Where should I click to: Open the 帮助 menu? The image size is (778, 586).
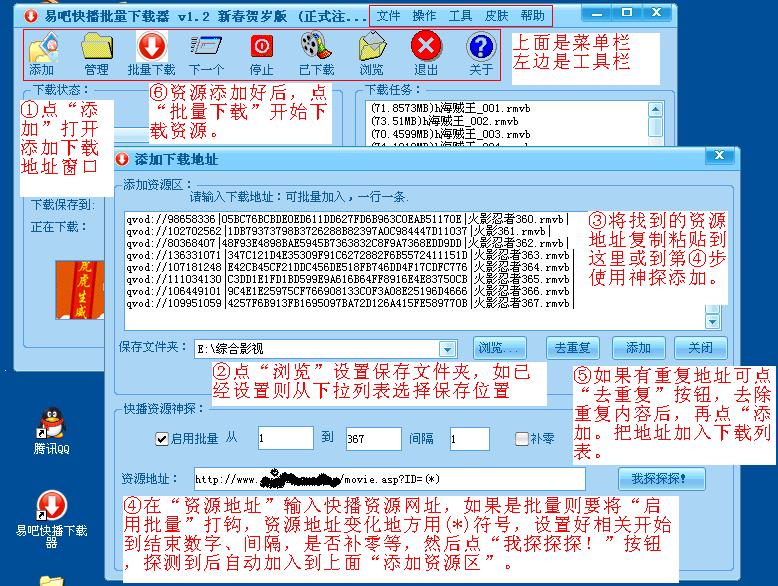click(x=532, y=16)
